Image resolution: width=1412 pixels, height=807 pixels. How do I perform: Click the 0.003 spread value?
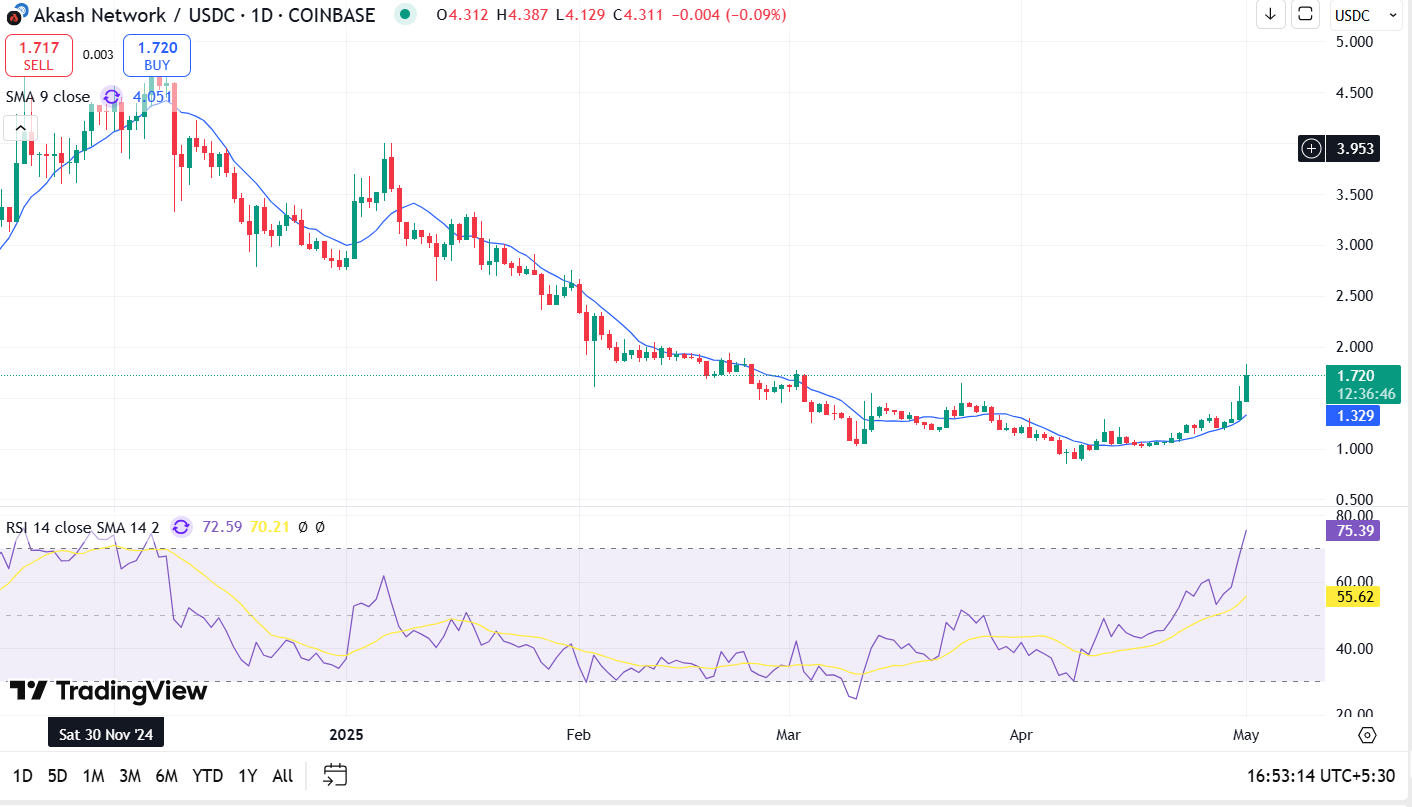pos(98,55)
